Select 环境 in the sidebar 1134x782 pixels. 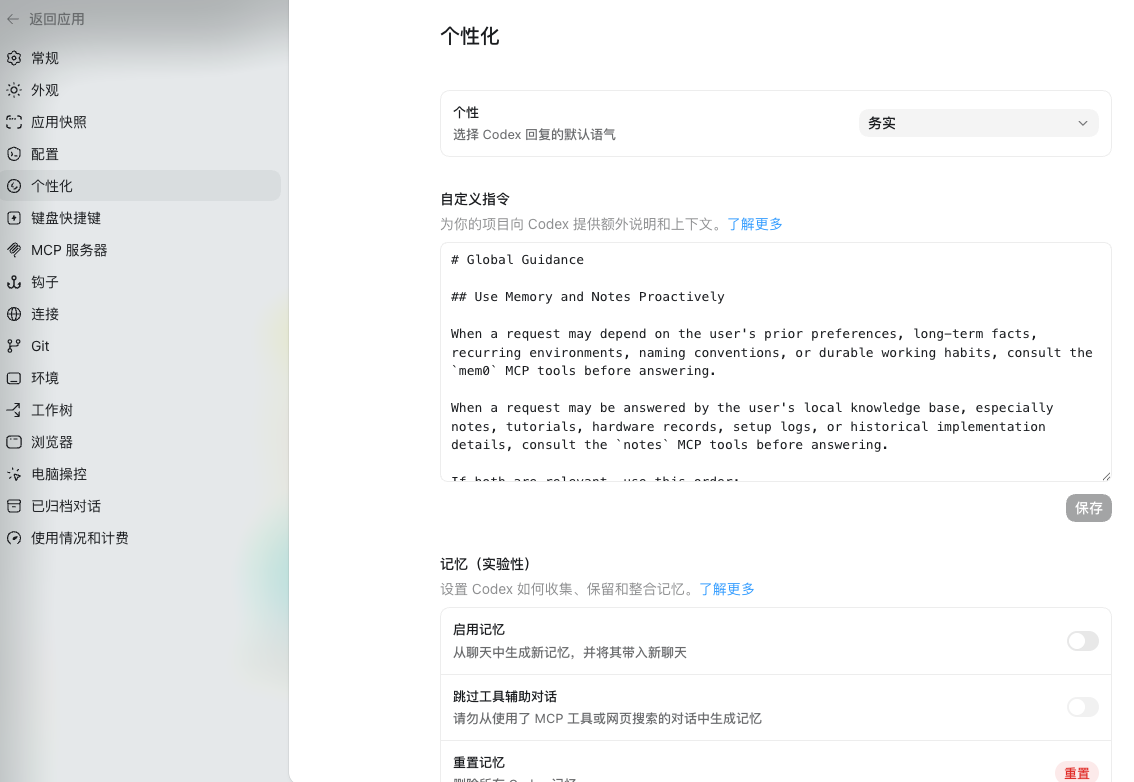(x=140, y=378)
